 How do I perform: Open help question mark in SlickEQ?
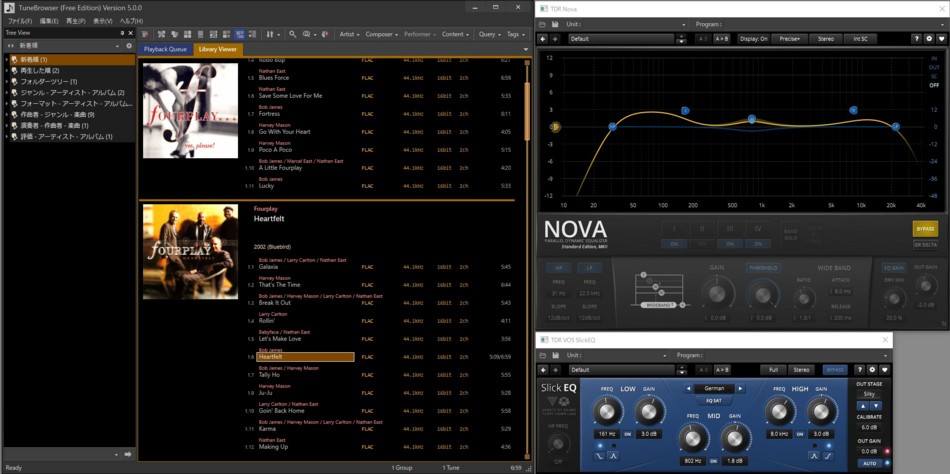click(859, 370)
